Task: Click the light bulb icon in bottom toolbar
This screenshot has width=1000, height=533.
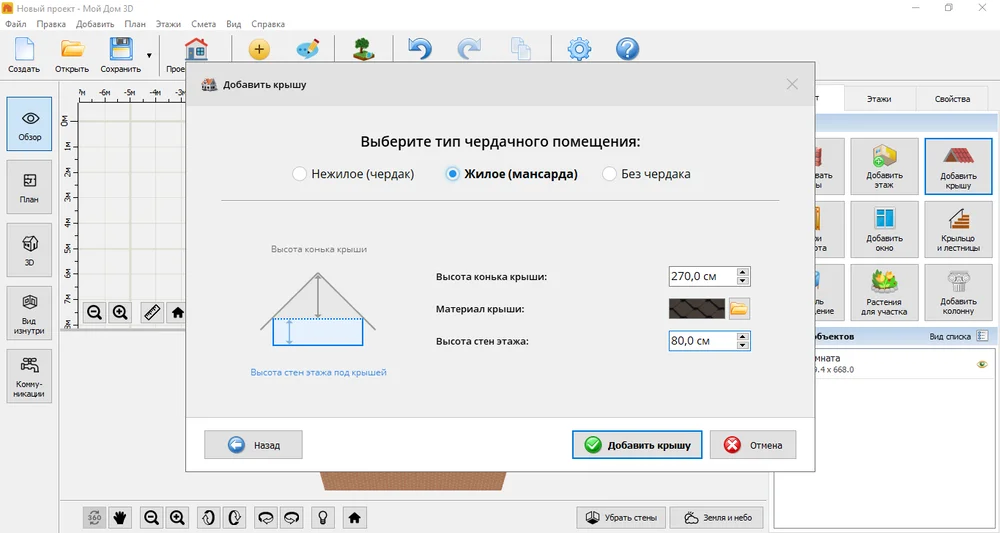Action: pyautogui.click(x=324, y=517)
